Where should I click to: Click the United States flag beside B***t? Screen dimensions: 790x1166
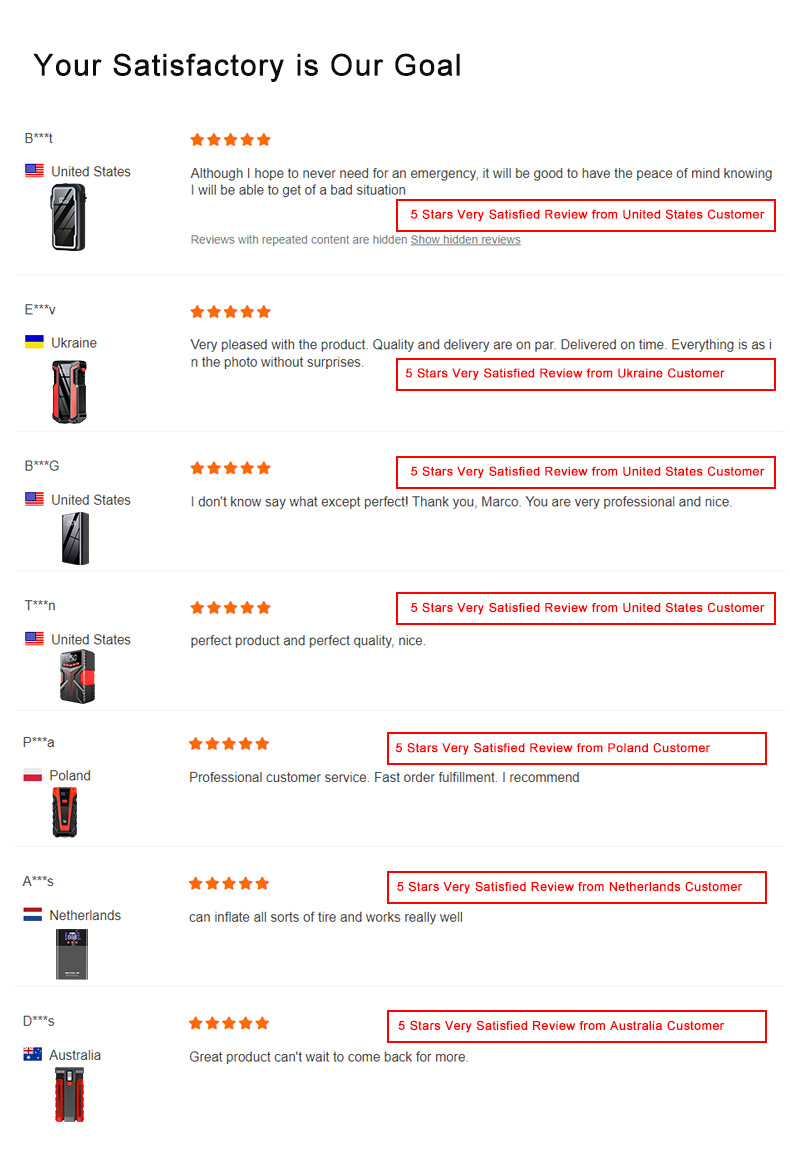[34, 170]
